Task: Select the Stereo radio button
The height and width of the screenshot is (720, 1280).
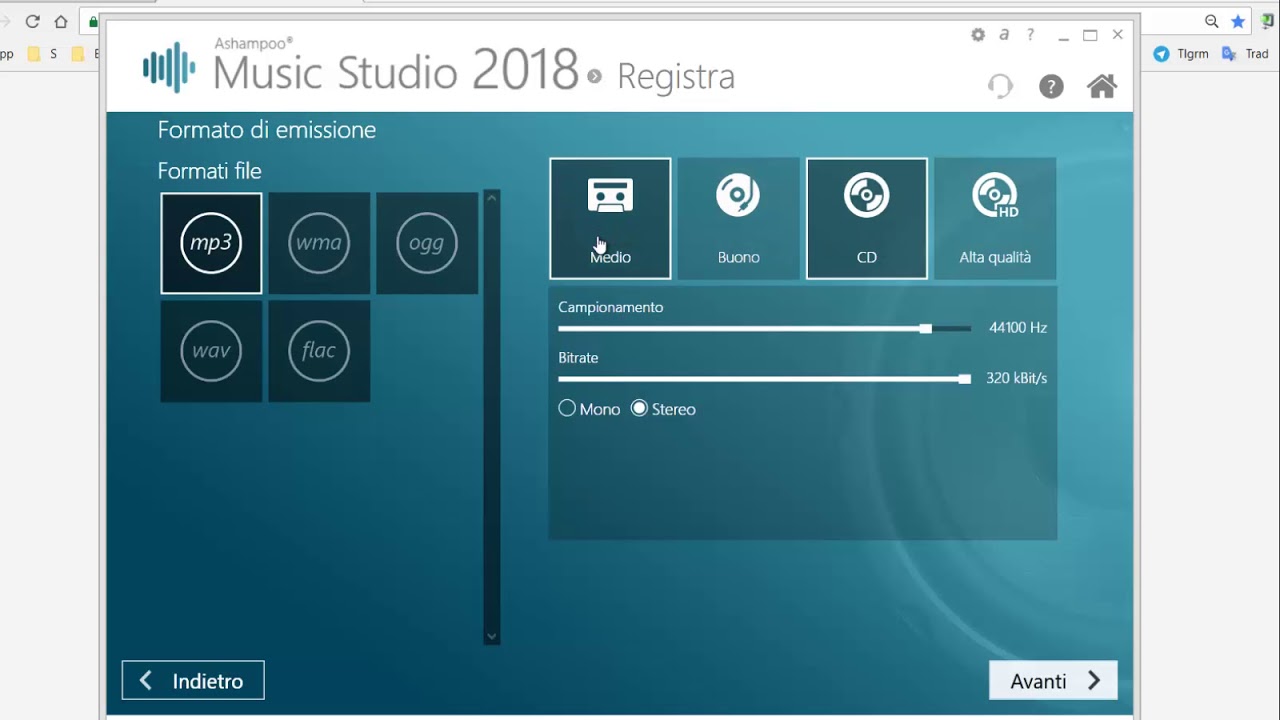Action: pos(639,408)
